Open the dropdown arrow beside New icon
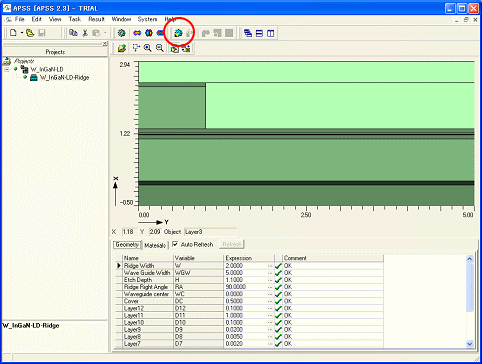482x364 pixels. 22,33
